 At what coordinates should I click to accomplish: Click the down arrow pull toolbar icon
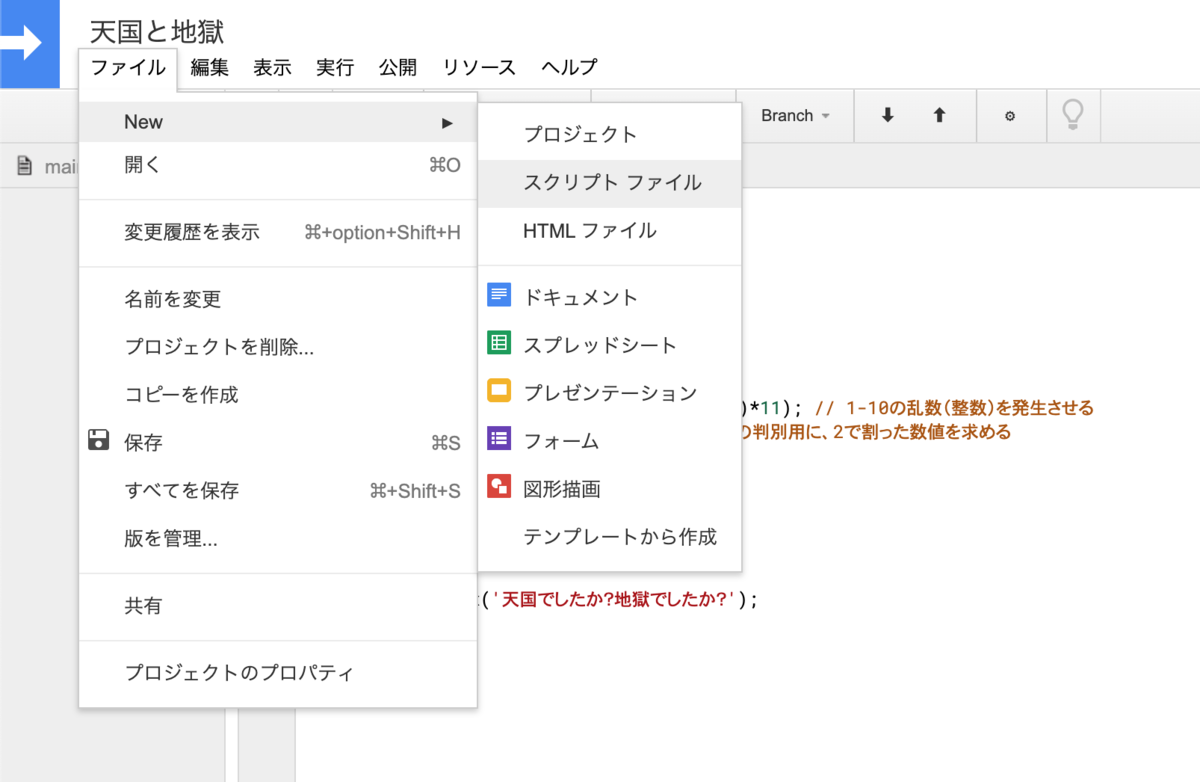point(887,116)
